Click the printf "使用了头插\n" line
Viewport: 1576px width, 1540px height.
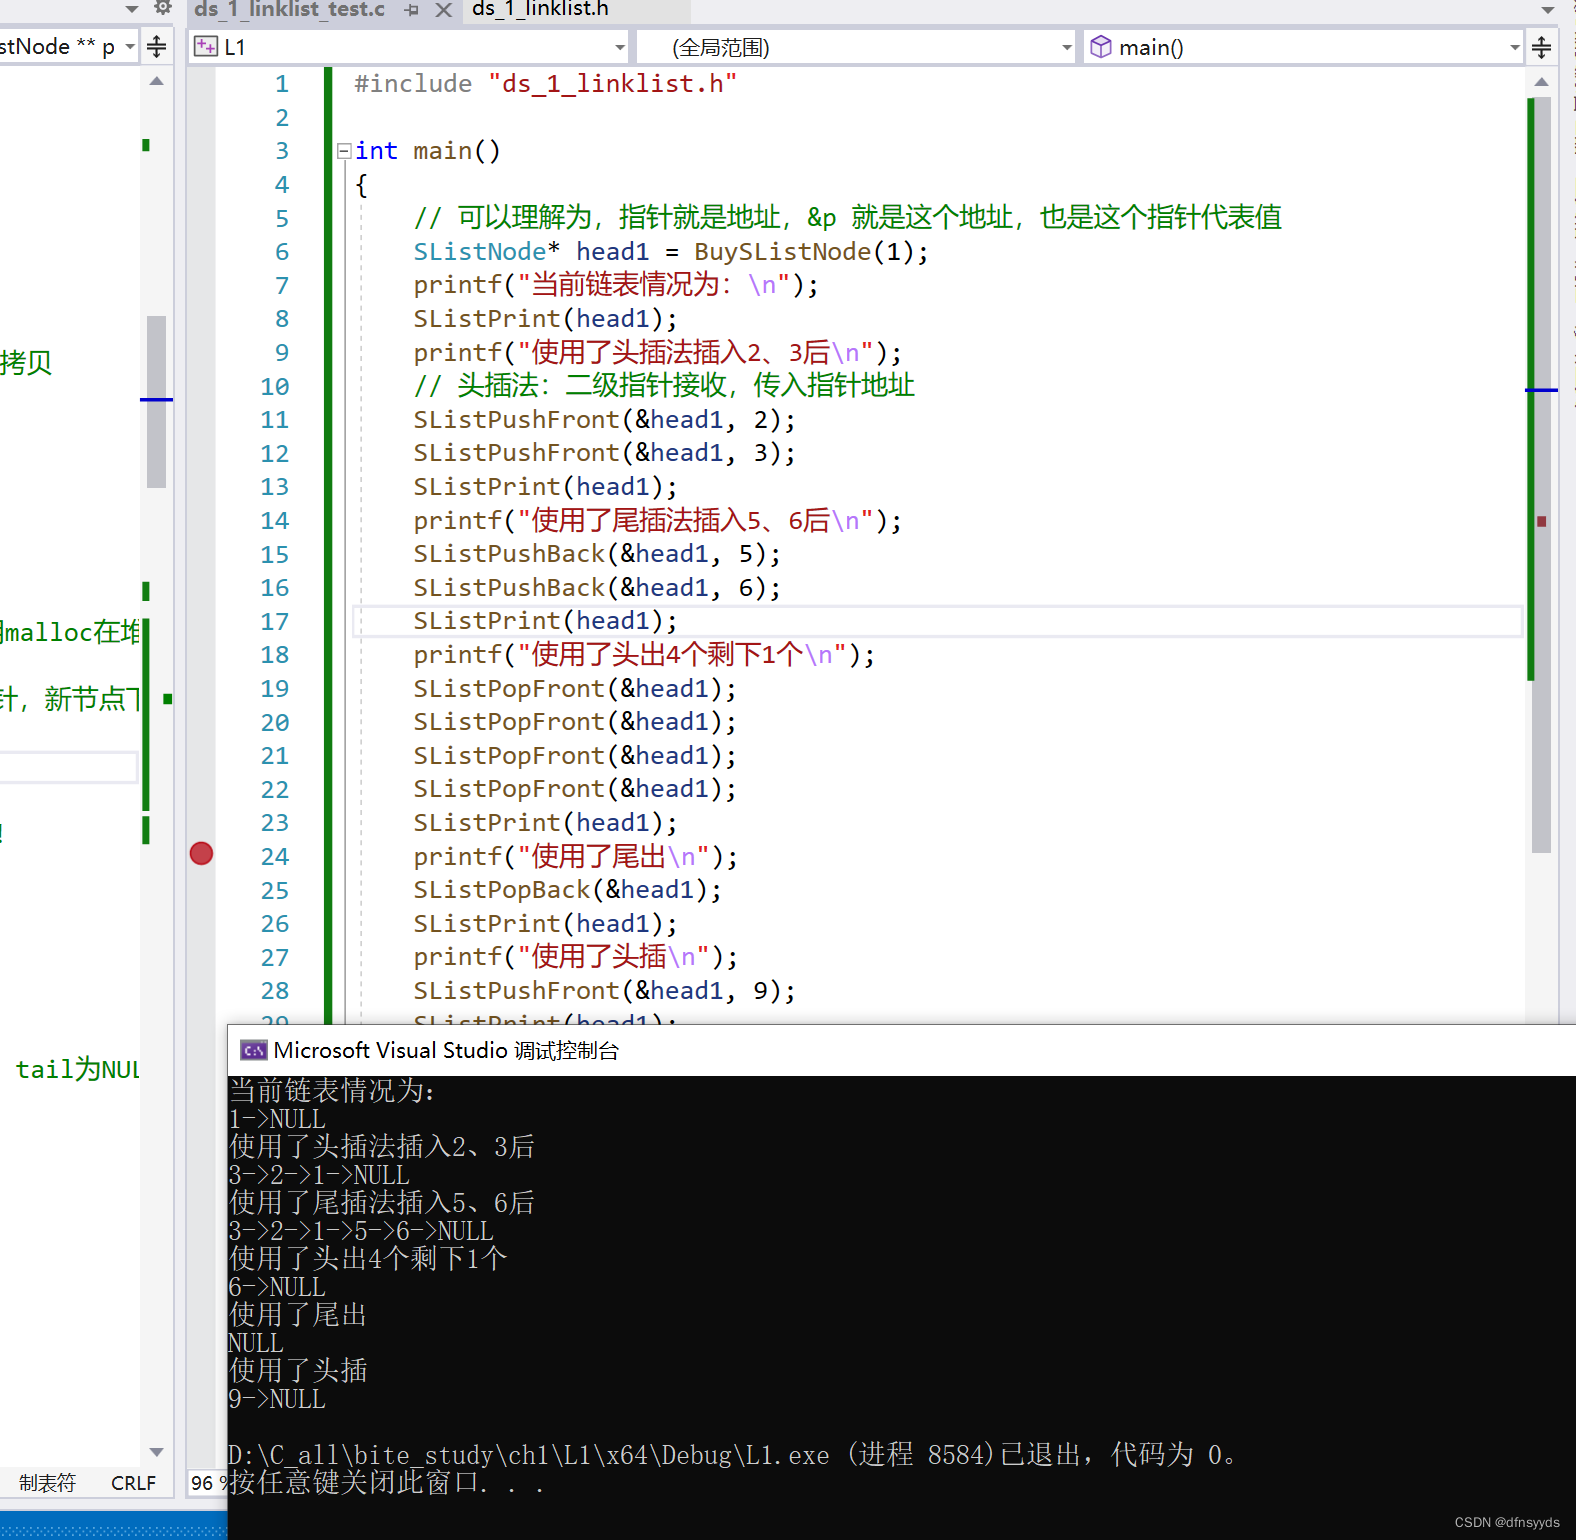pyautogui.click(x=576, y=957)
